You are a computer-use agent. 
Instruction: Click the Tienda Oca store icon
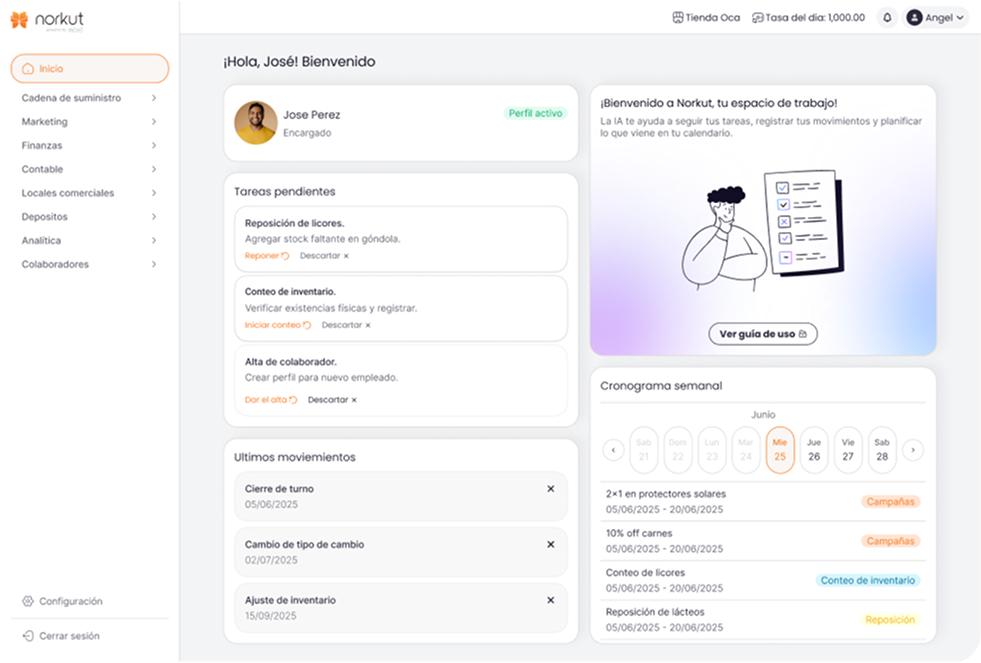pos(678,18)
